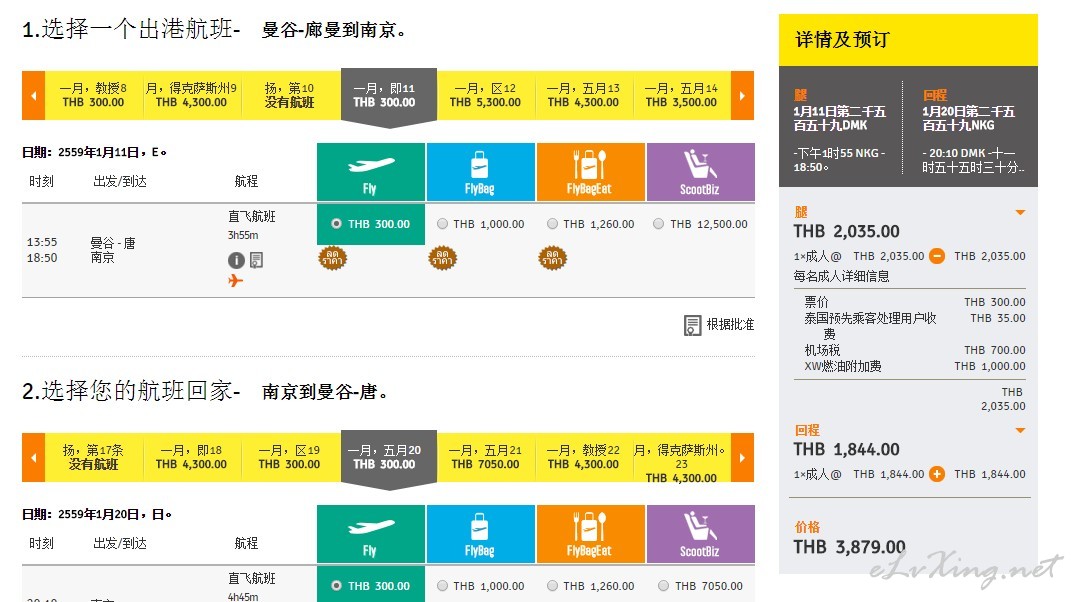The height and width of the screenshot is (602, 1074).
Task: Select outbound Fly fare THB 300.00 radio
Action: pyautogui.click(x=336, y=224)
